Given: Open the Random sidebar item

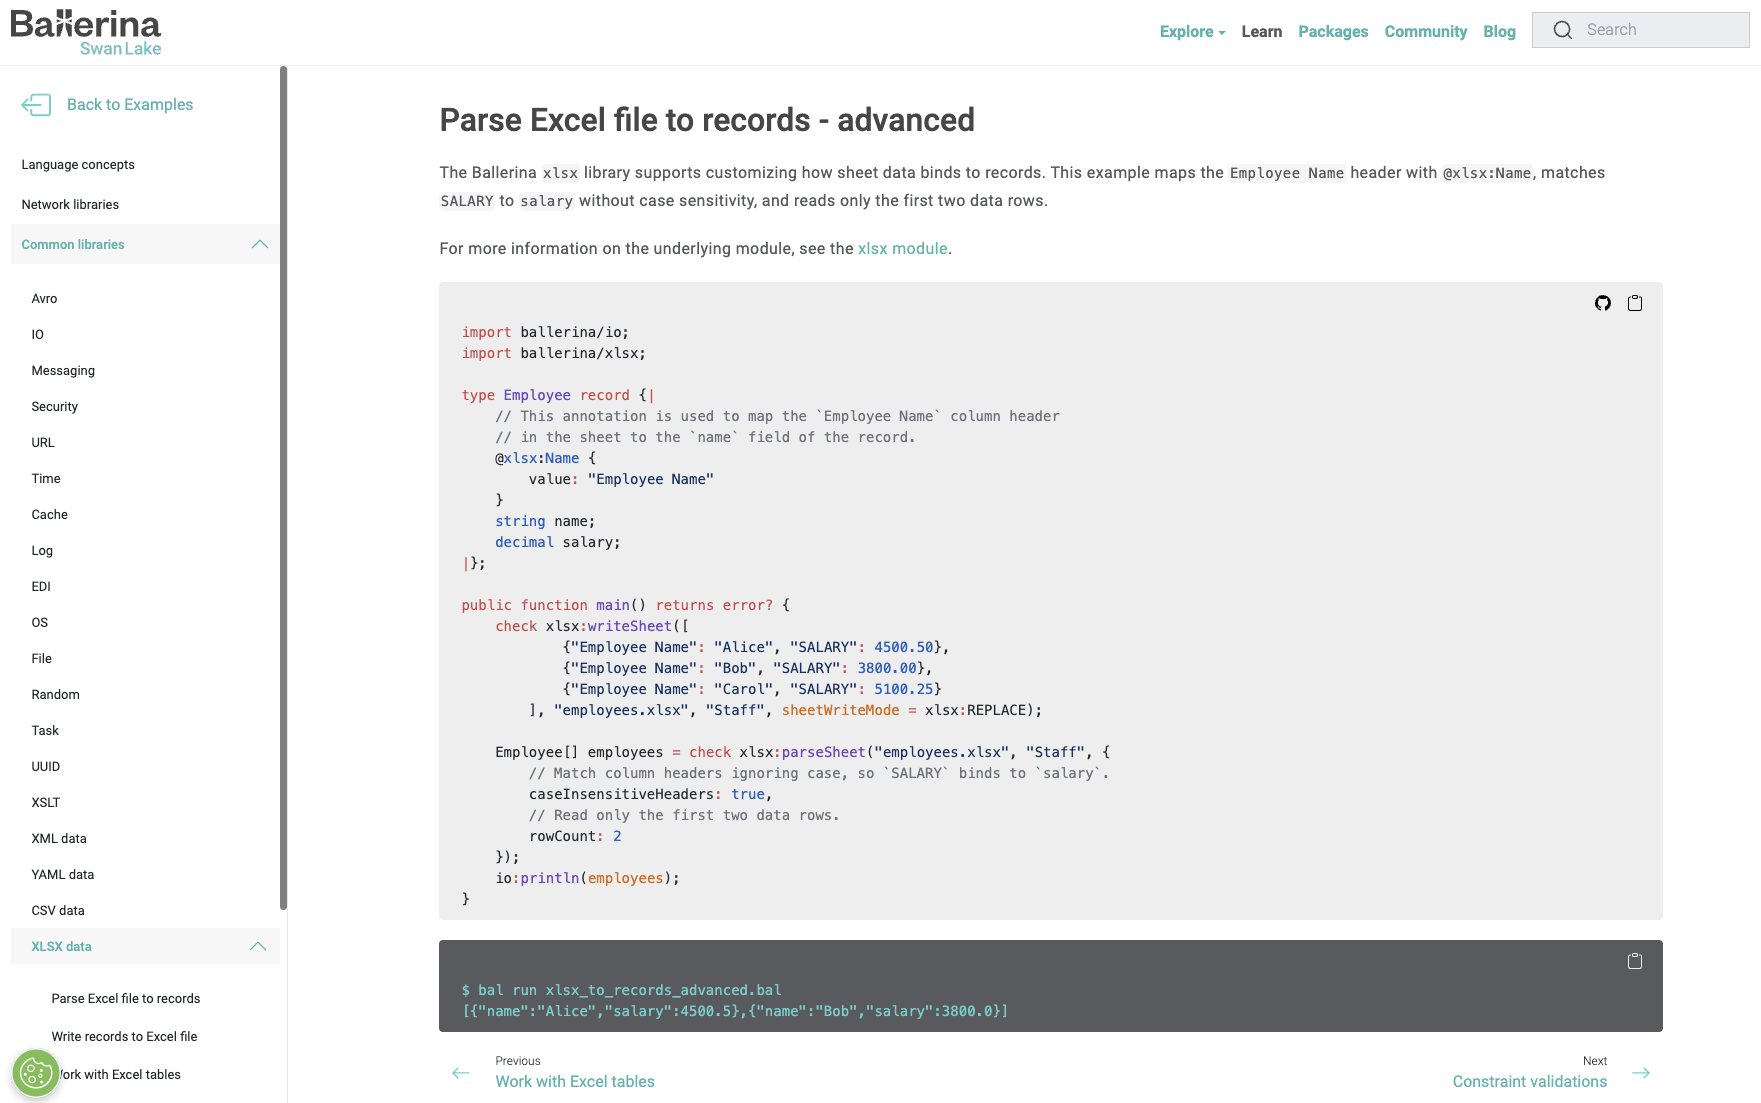Looking at the screenshot, I should click(x=56, y=694).
